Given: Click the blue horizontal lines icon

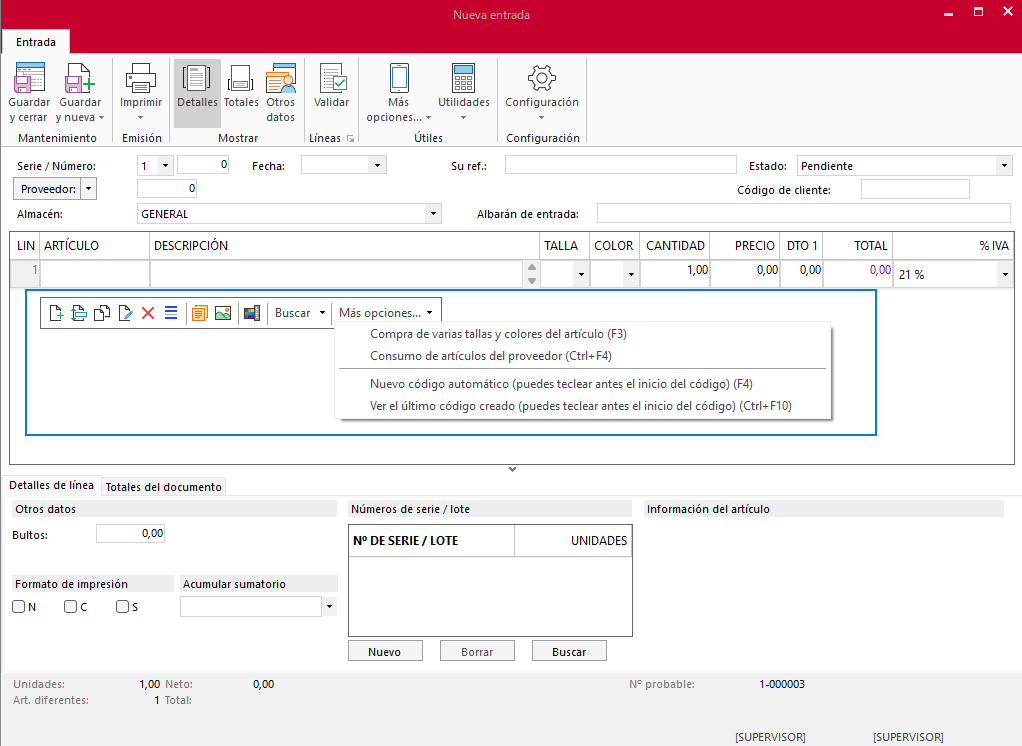Looking at the screenshot, I should coord(171,313).
